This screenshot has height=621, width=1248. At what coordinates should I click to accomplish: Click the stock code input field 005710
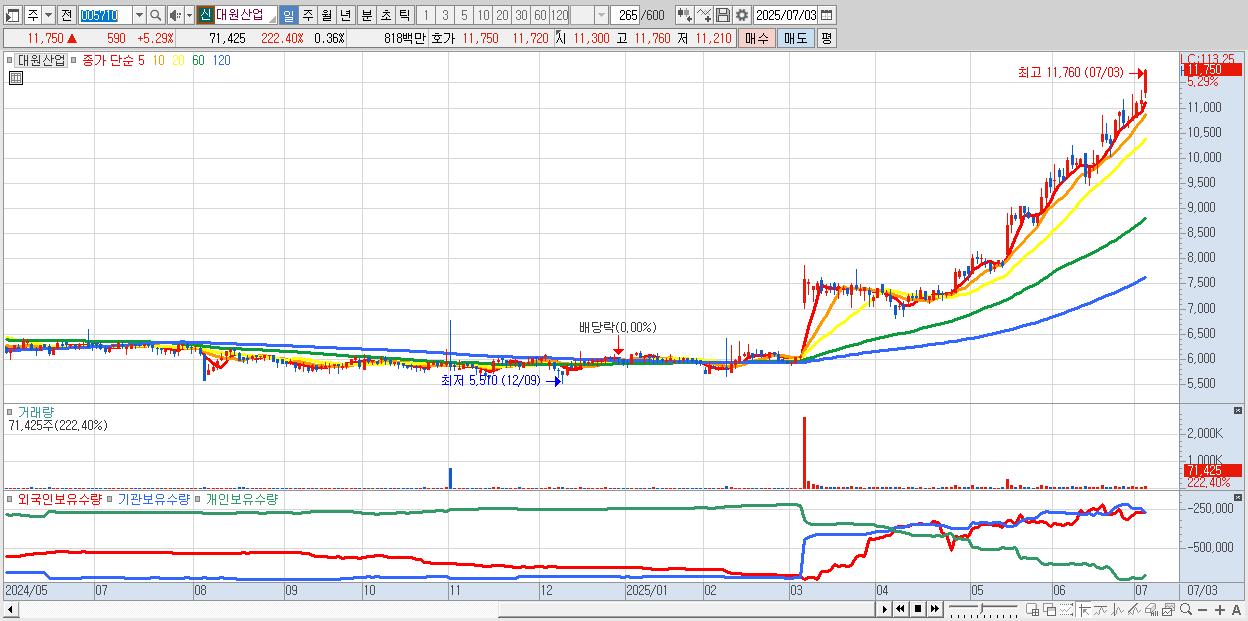105,15
